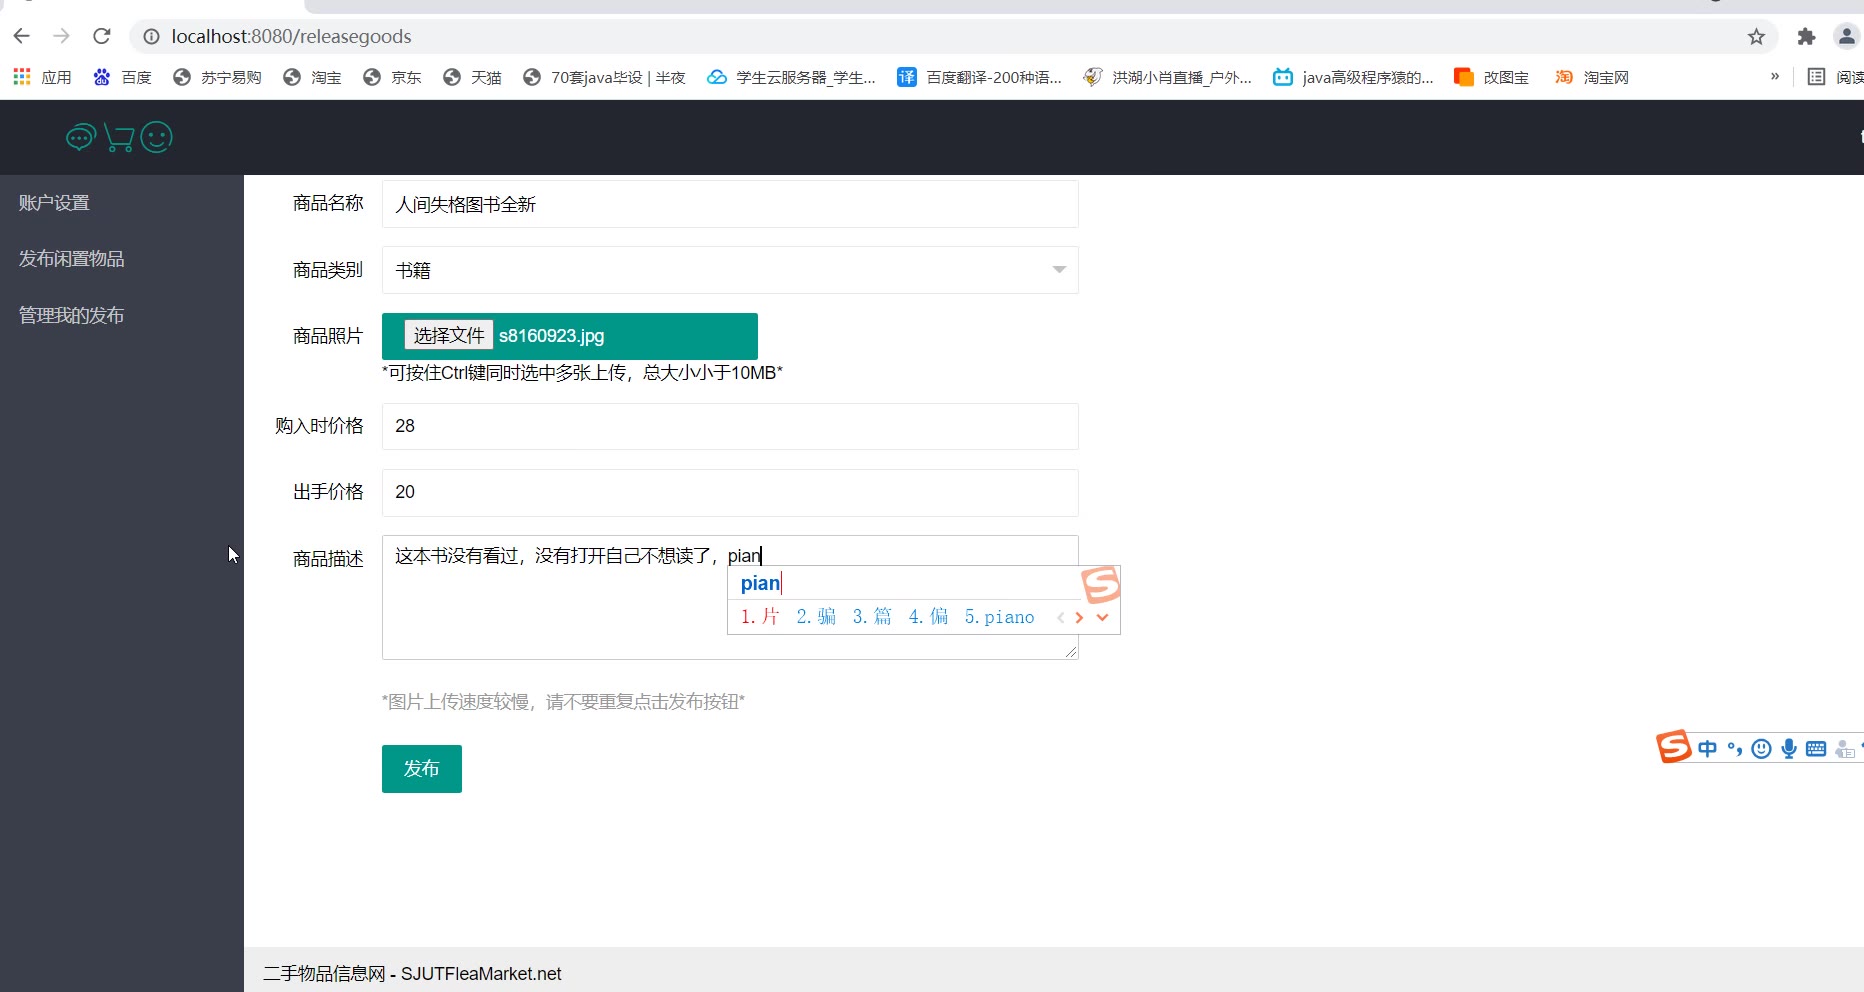Screen dimensions: 1864x992
Task: Open soft keyboard icon on IME toolbar
Action: (x=1816, y=748)
